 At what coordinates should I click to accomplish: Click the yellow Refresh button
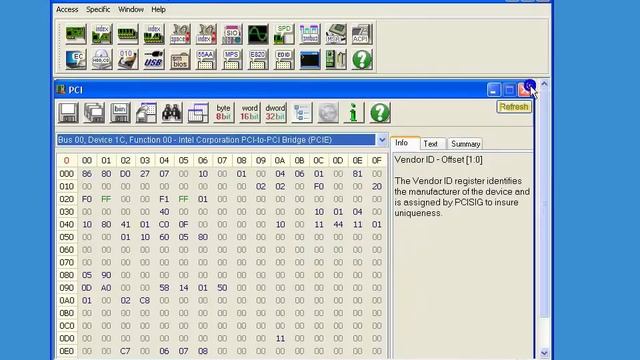tap(514, 107)
